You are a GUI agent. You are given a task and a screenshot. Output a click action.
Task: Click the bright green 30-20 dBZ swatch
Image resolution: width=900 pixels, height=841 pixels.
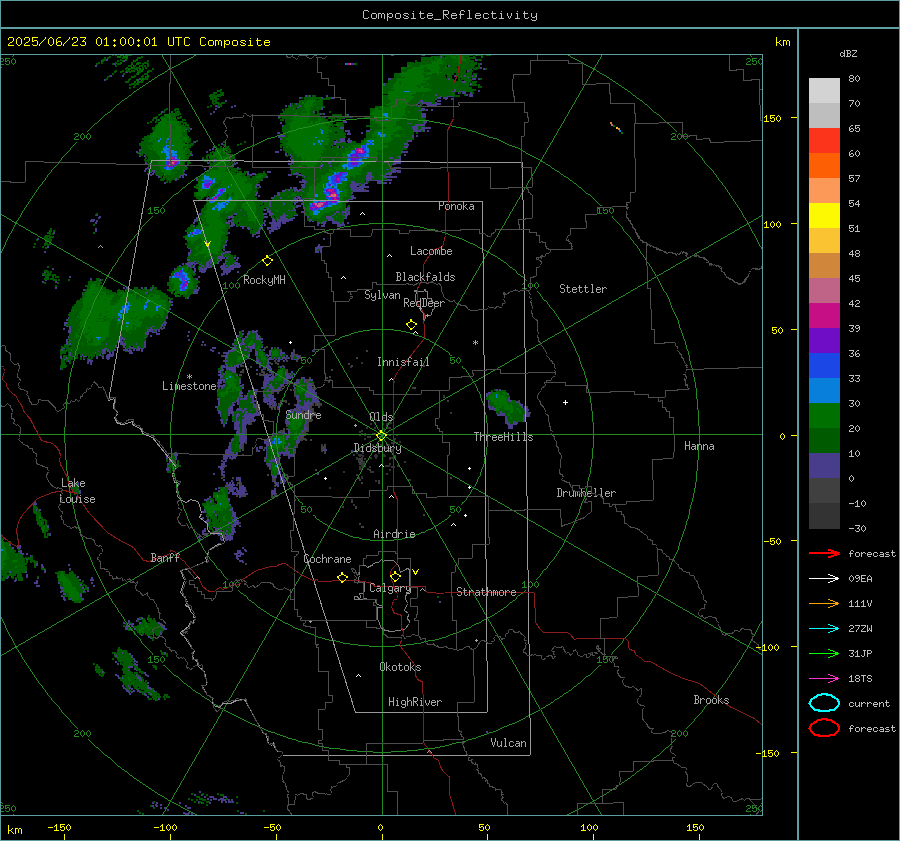point(824,416)
